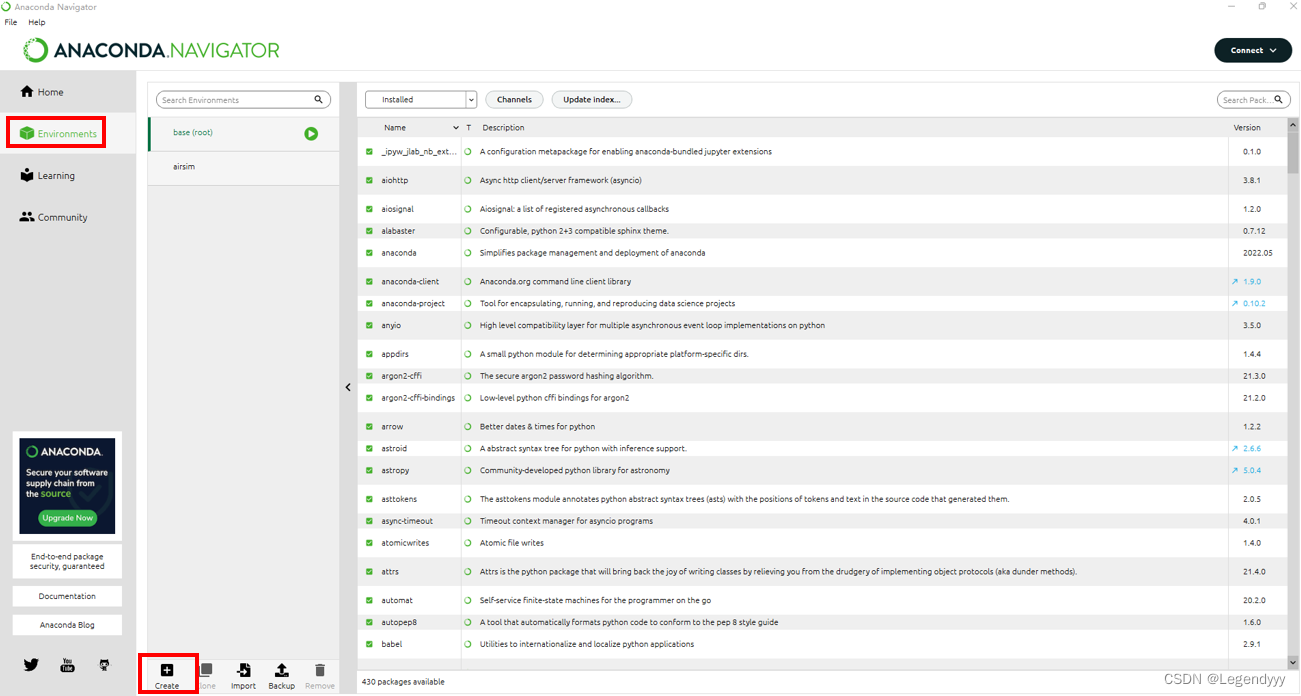Screen dimensions: 1301x696
Task: Toggle checkbox for aiosignal package
Action: point(369,209)
